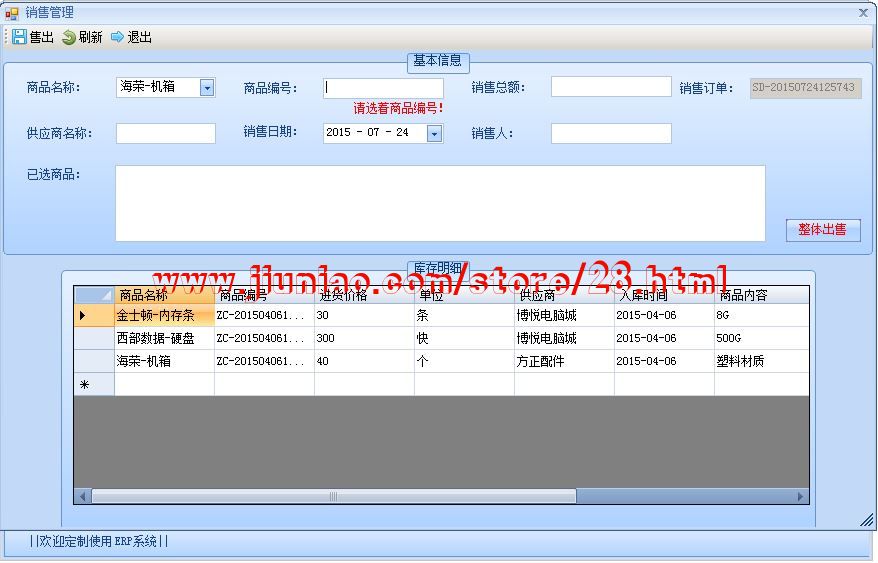Click the day 24 in sale date field
This screenshot has width=878, height=563.
402,133
